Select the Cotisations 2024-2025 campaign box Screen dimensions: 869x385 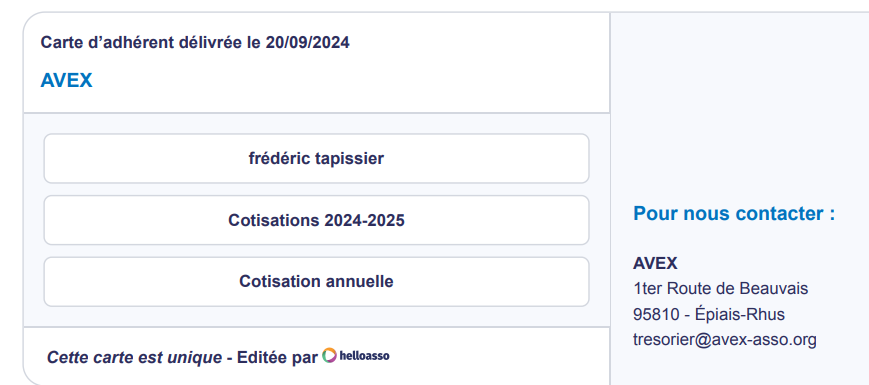[x=316, y=220]
